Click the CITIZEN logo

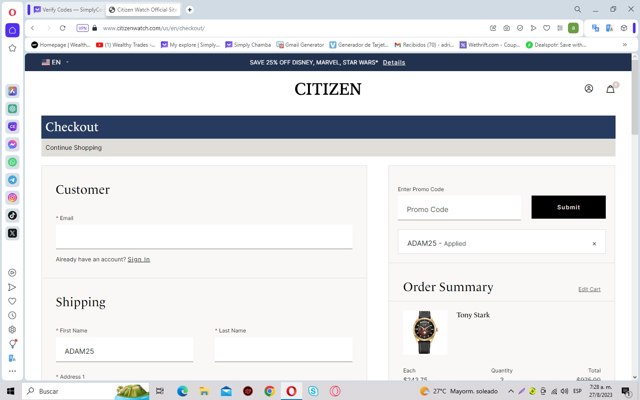[328, 89]
